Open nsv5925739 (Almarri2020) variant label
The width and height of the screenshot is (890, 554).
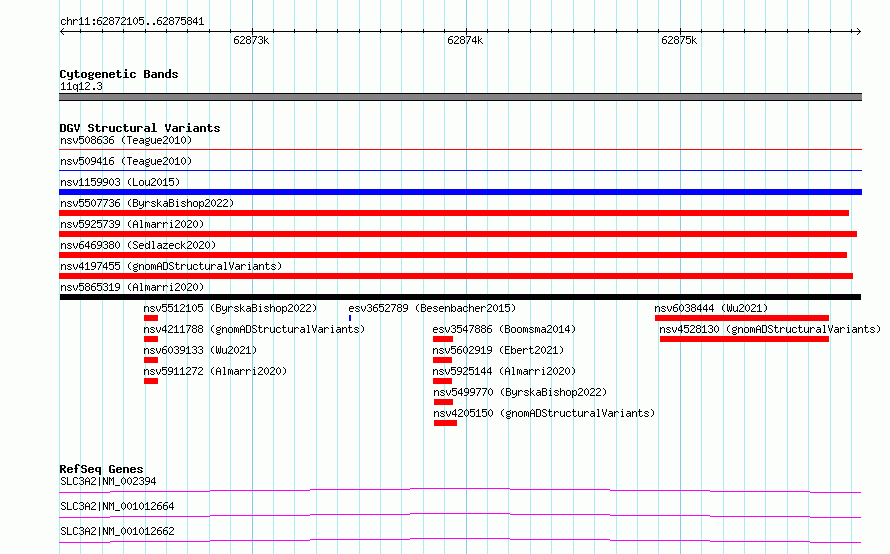(x=132, y=224)
